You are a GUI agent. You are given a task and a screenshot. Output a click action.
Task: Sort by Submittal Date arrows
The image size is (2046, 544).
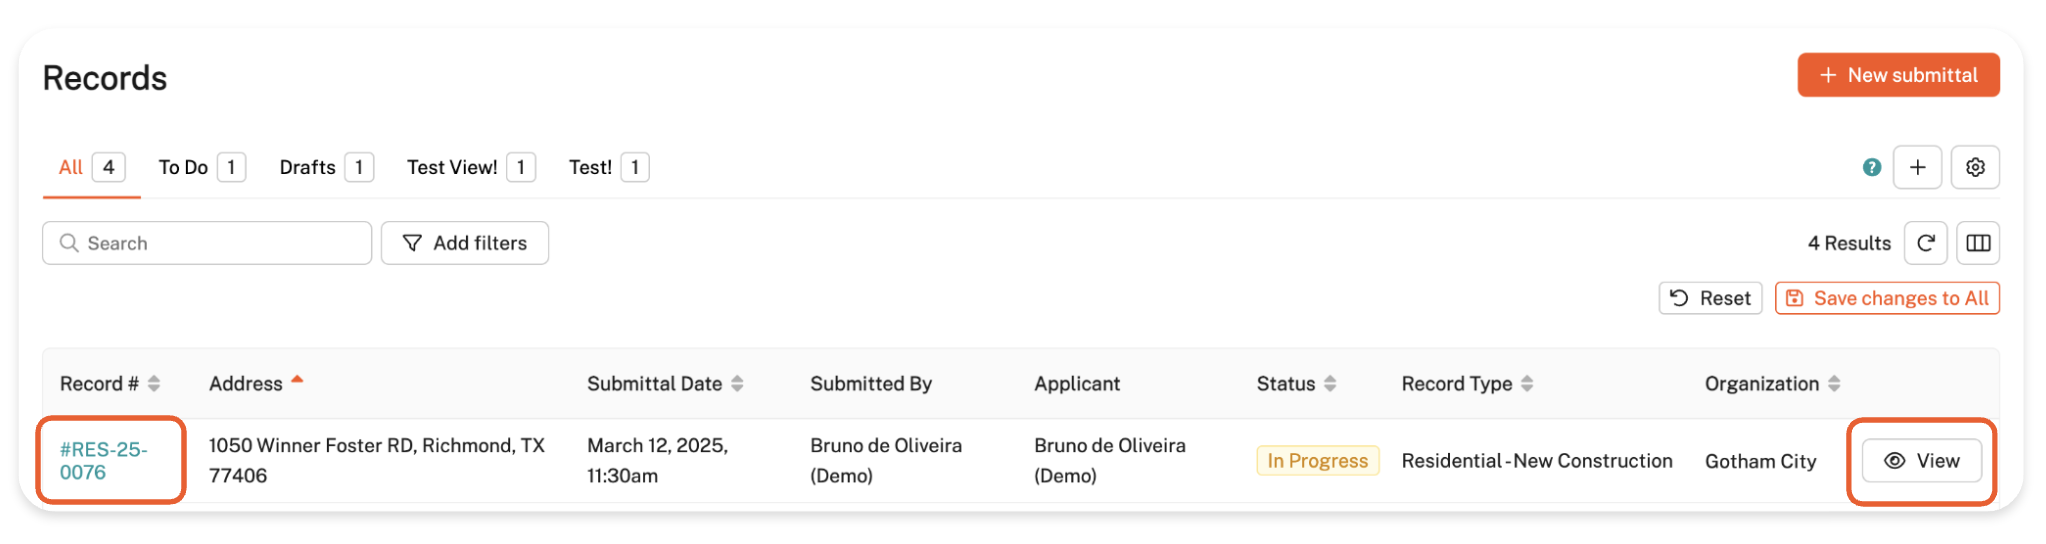(x=737, y=384)
